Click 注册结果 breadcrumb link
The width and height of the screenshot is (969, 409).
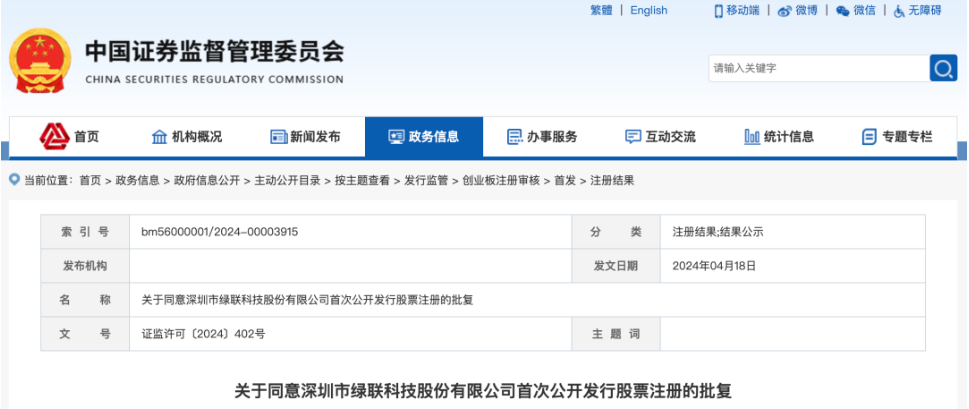pyautogui.click(x=612, y=181)
